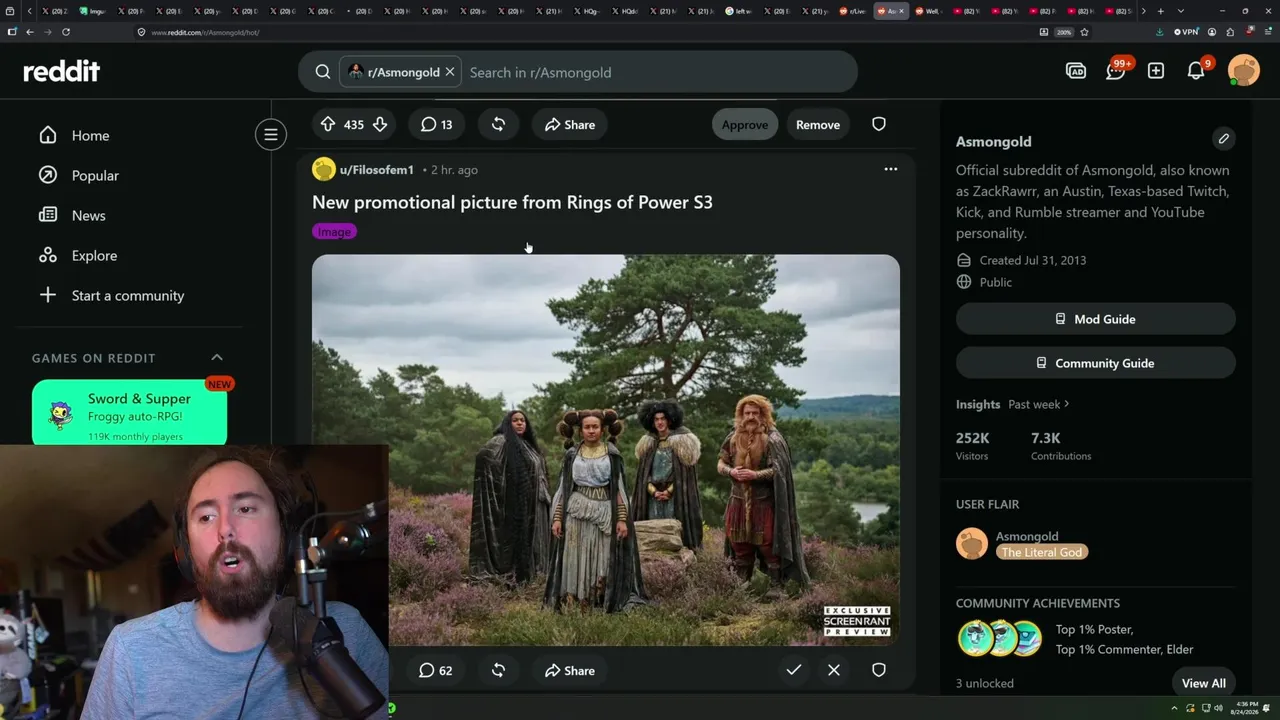Open News in the sidebar
Screen dimensions: 1280x720
point(88,215)
